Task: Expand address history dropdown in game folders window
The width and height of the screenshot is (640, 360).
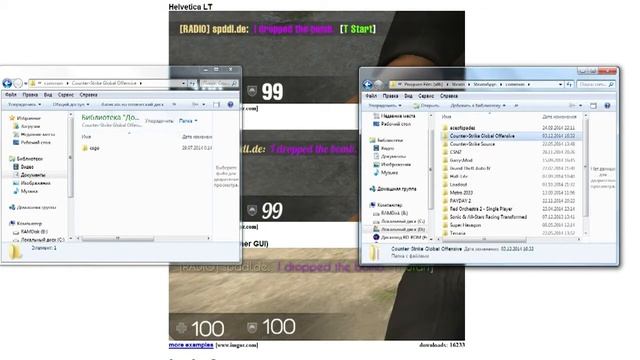Action: tap(560, 84)
